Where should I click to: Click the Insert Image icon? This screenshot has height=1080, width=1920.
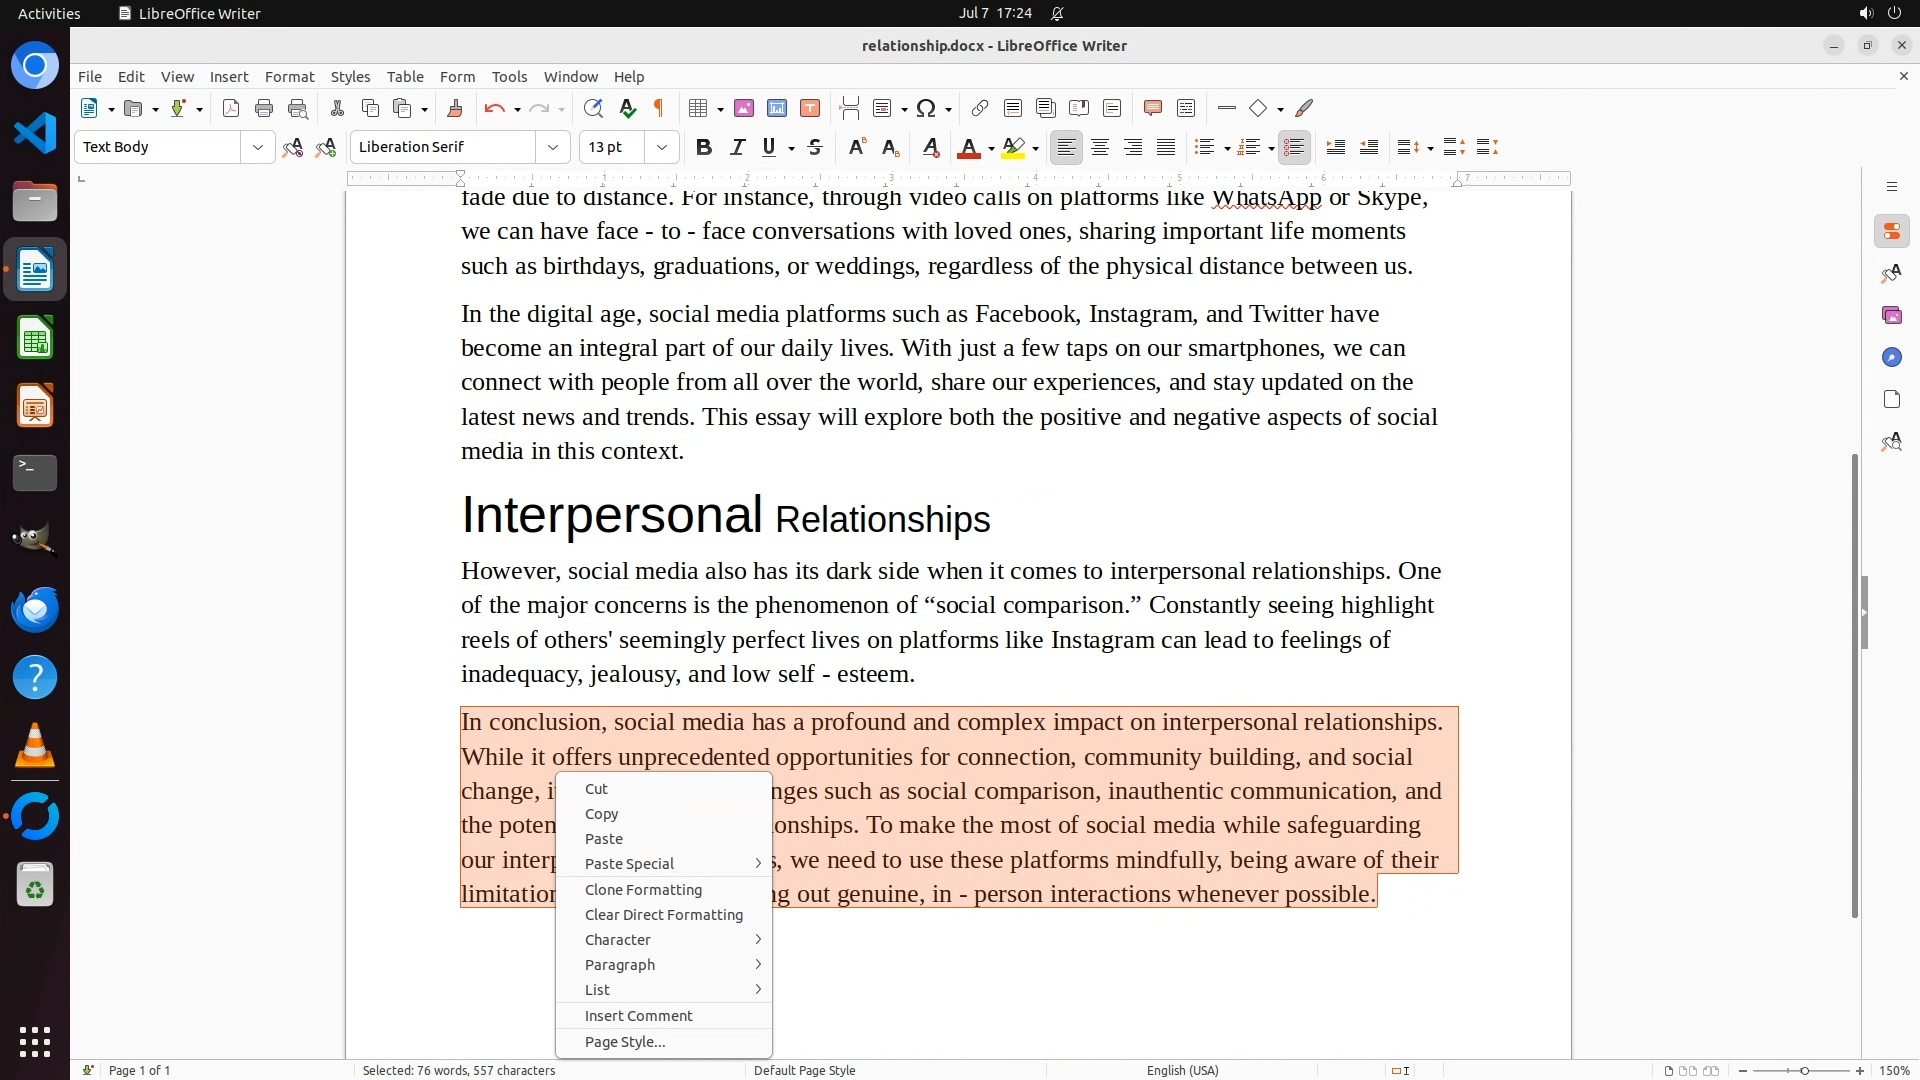click(744, 109)
